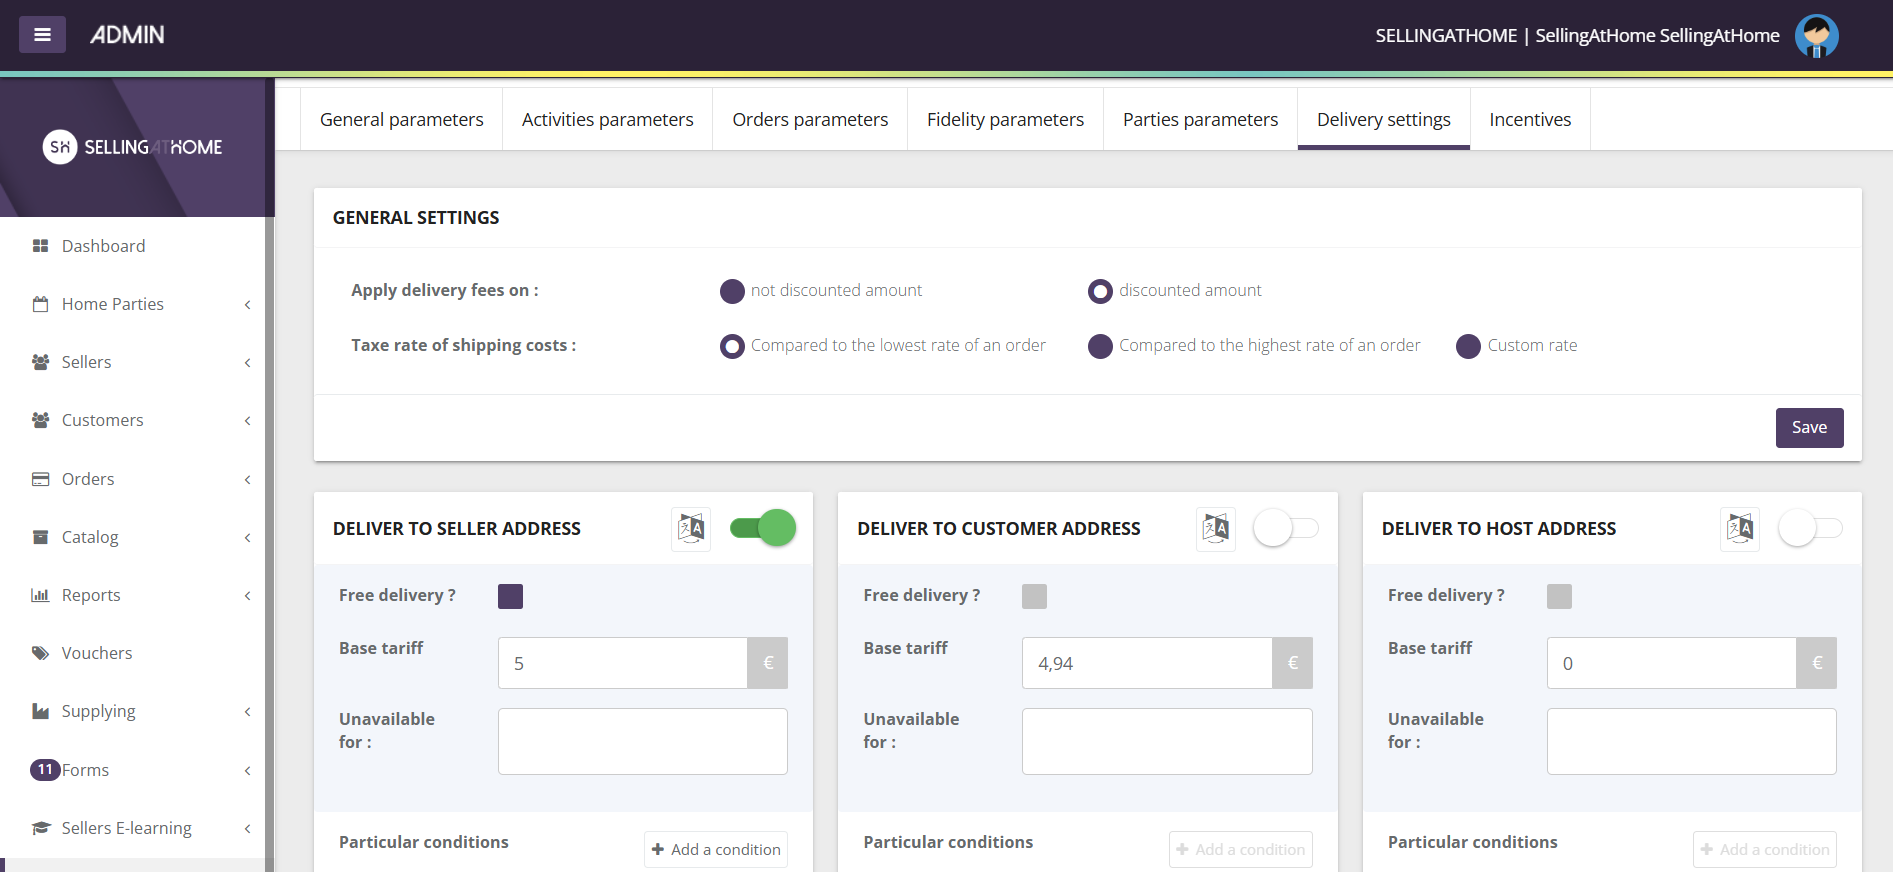Click the Vouchers tags icon
Viewport: 1893px width, 872px height.
click(x=40, y=653)
